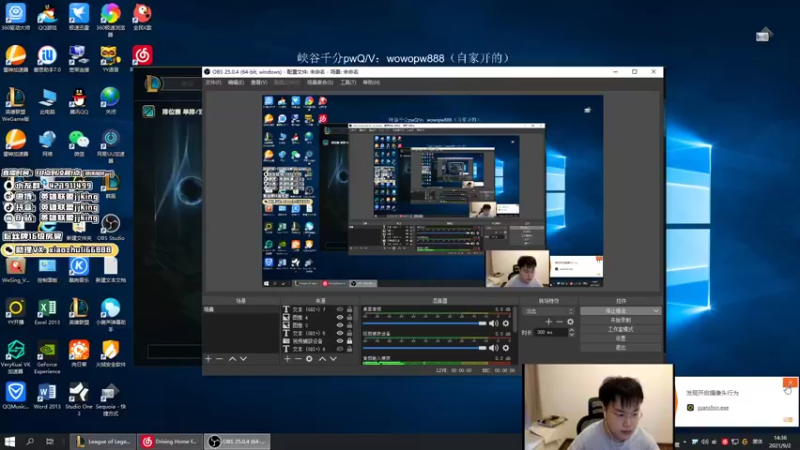Open transition properties gear icon
Screen dimensions: 800x450
point(570,321)
